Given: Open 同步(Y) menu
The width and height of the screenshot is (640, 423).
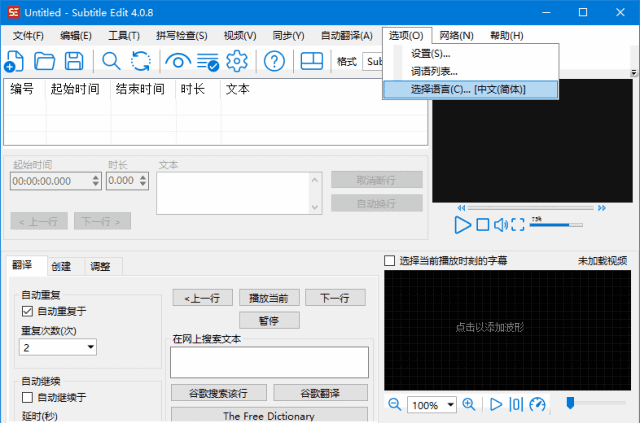Looking at the screenshot, I should (289, 36).
